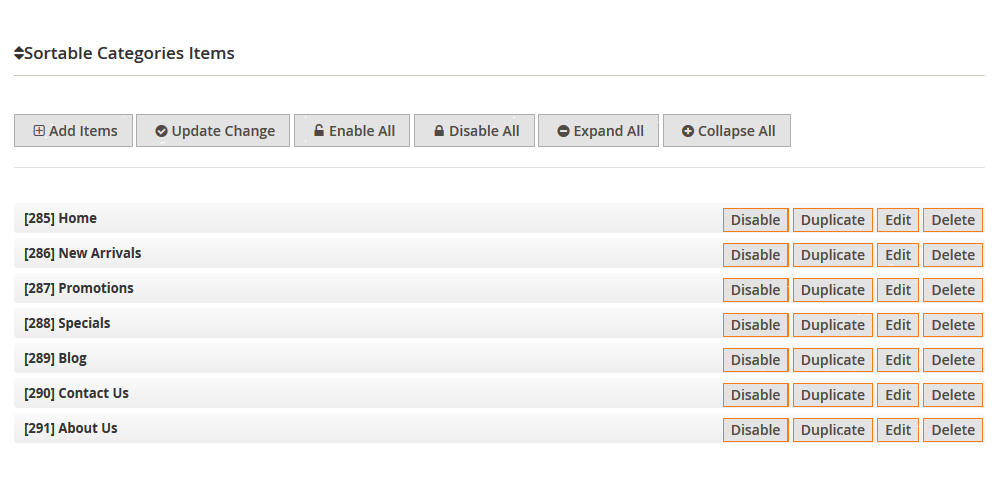
Task: Click the open padlock icon on Enable All
Action: tap(319, 130)
